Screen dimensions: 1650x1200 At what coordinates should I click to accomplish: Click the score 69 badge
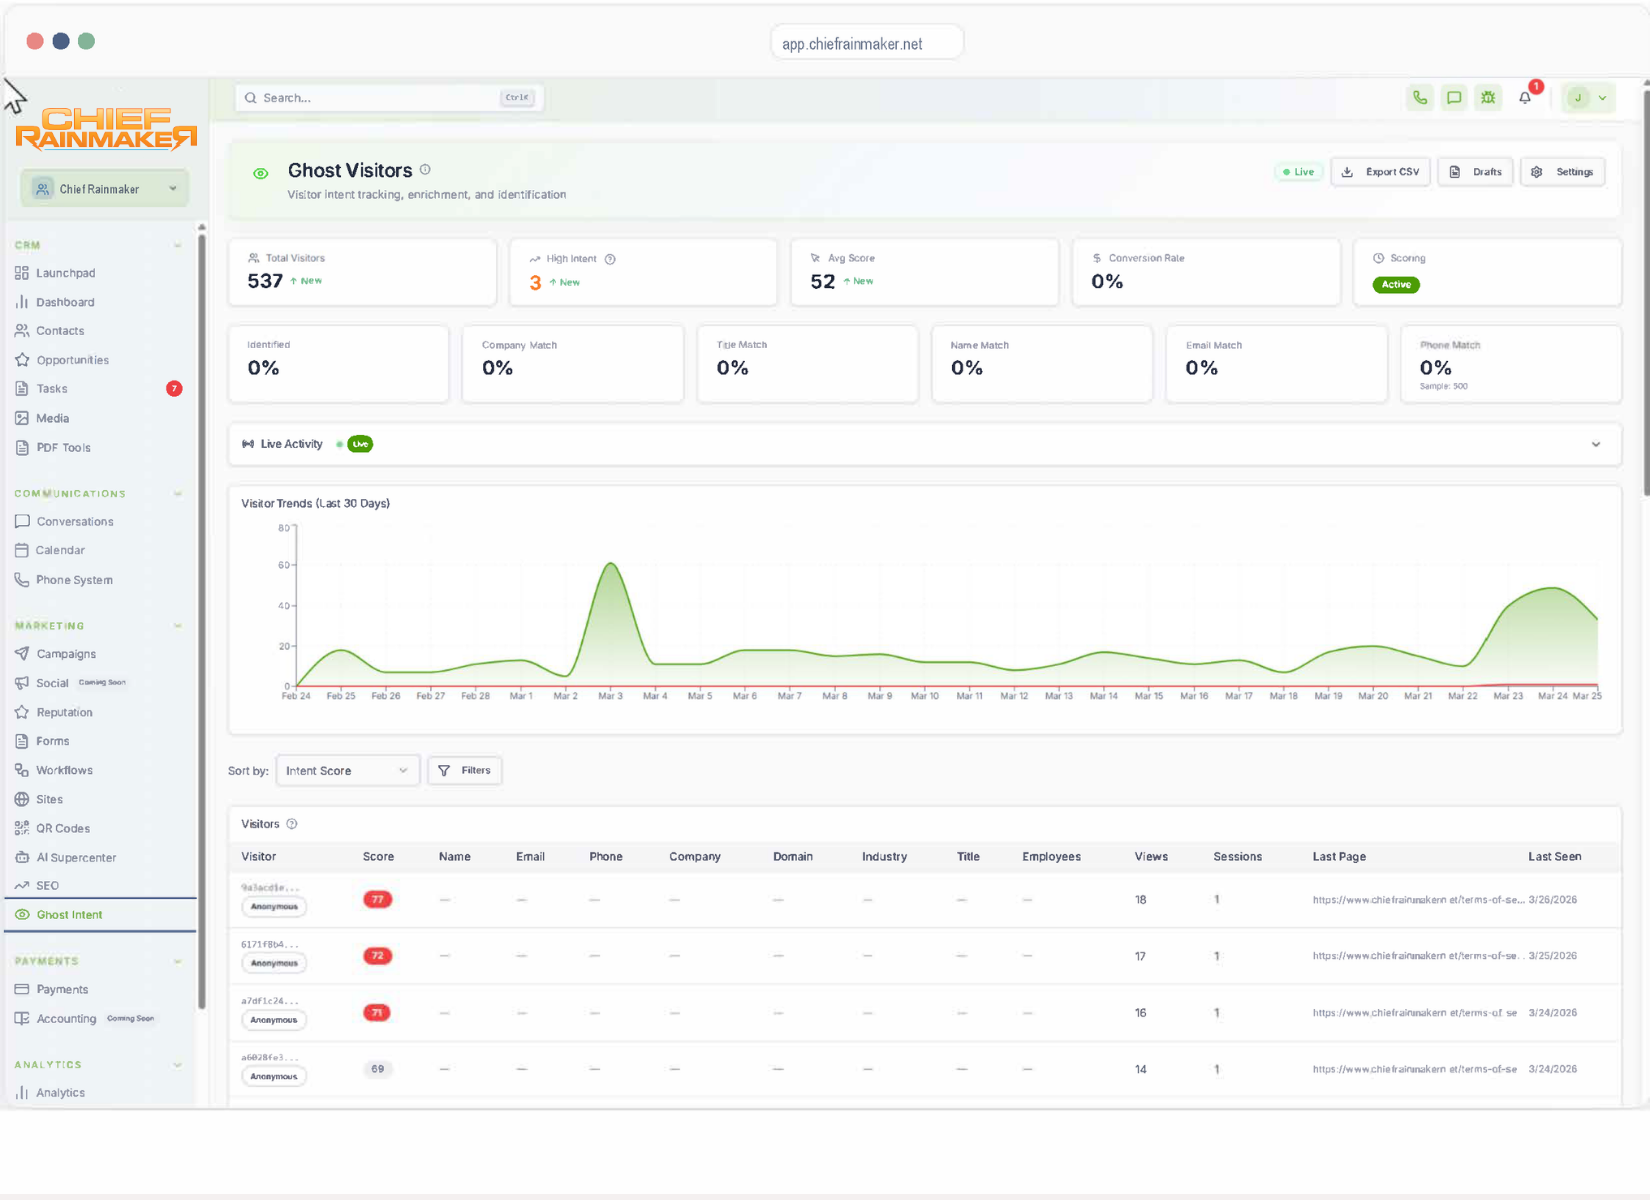pyautogui.click(x=378, y=1069)
